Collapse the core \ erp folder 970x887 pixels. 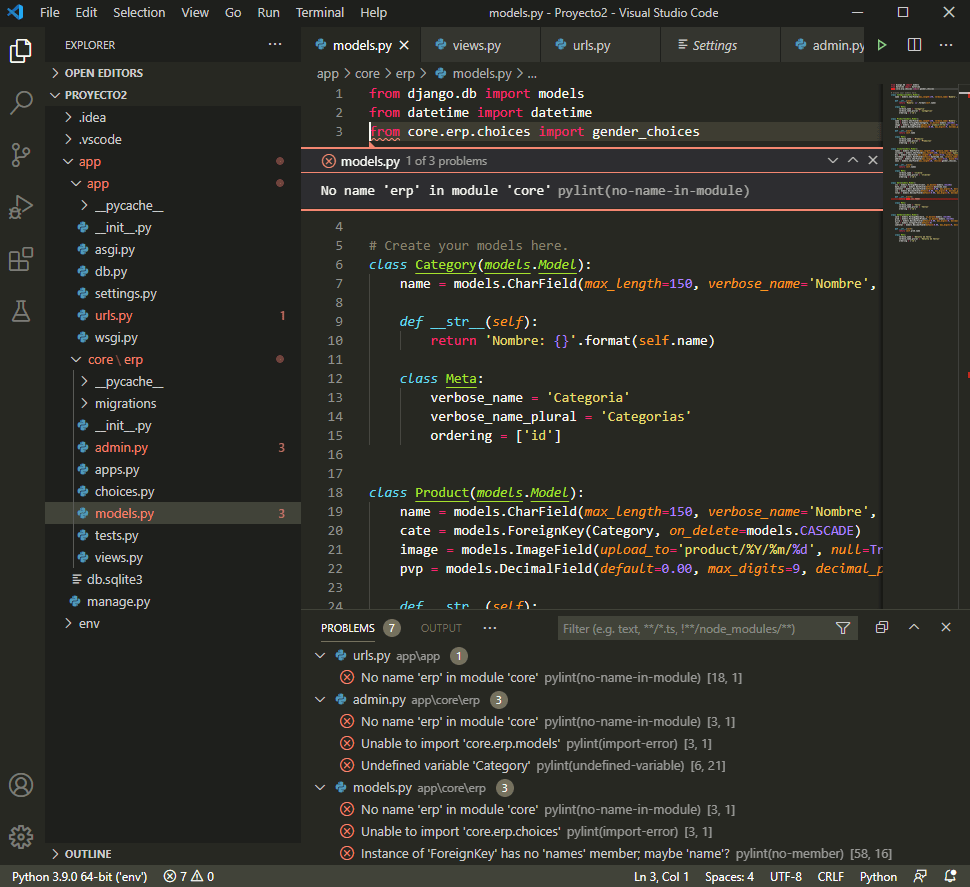click(173, 359)
